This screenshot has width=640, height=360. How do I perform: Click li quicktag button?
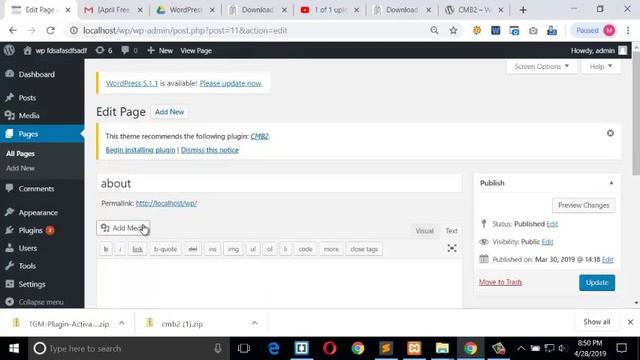pyautogui.click(x=285, y=249)
